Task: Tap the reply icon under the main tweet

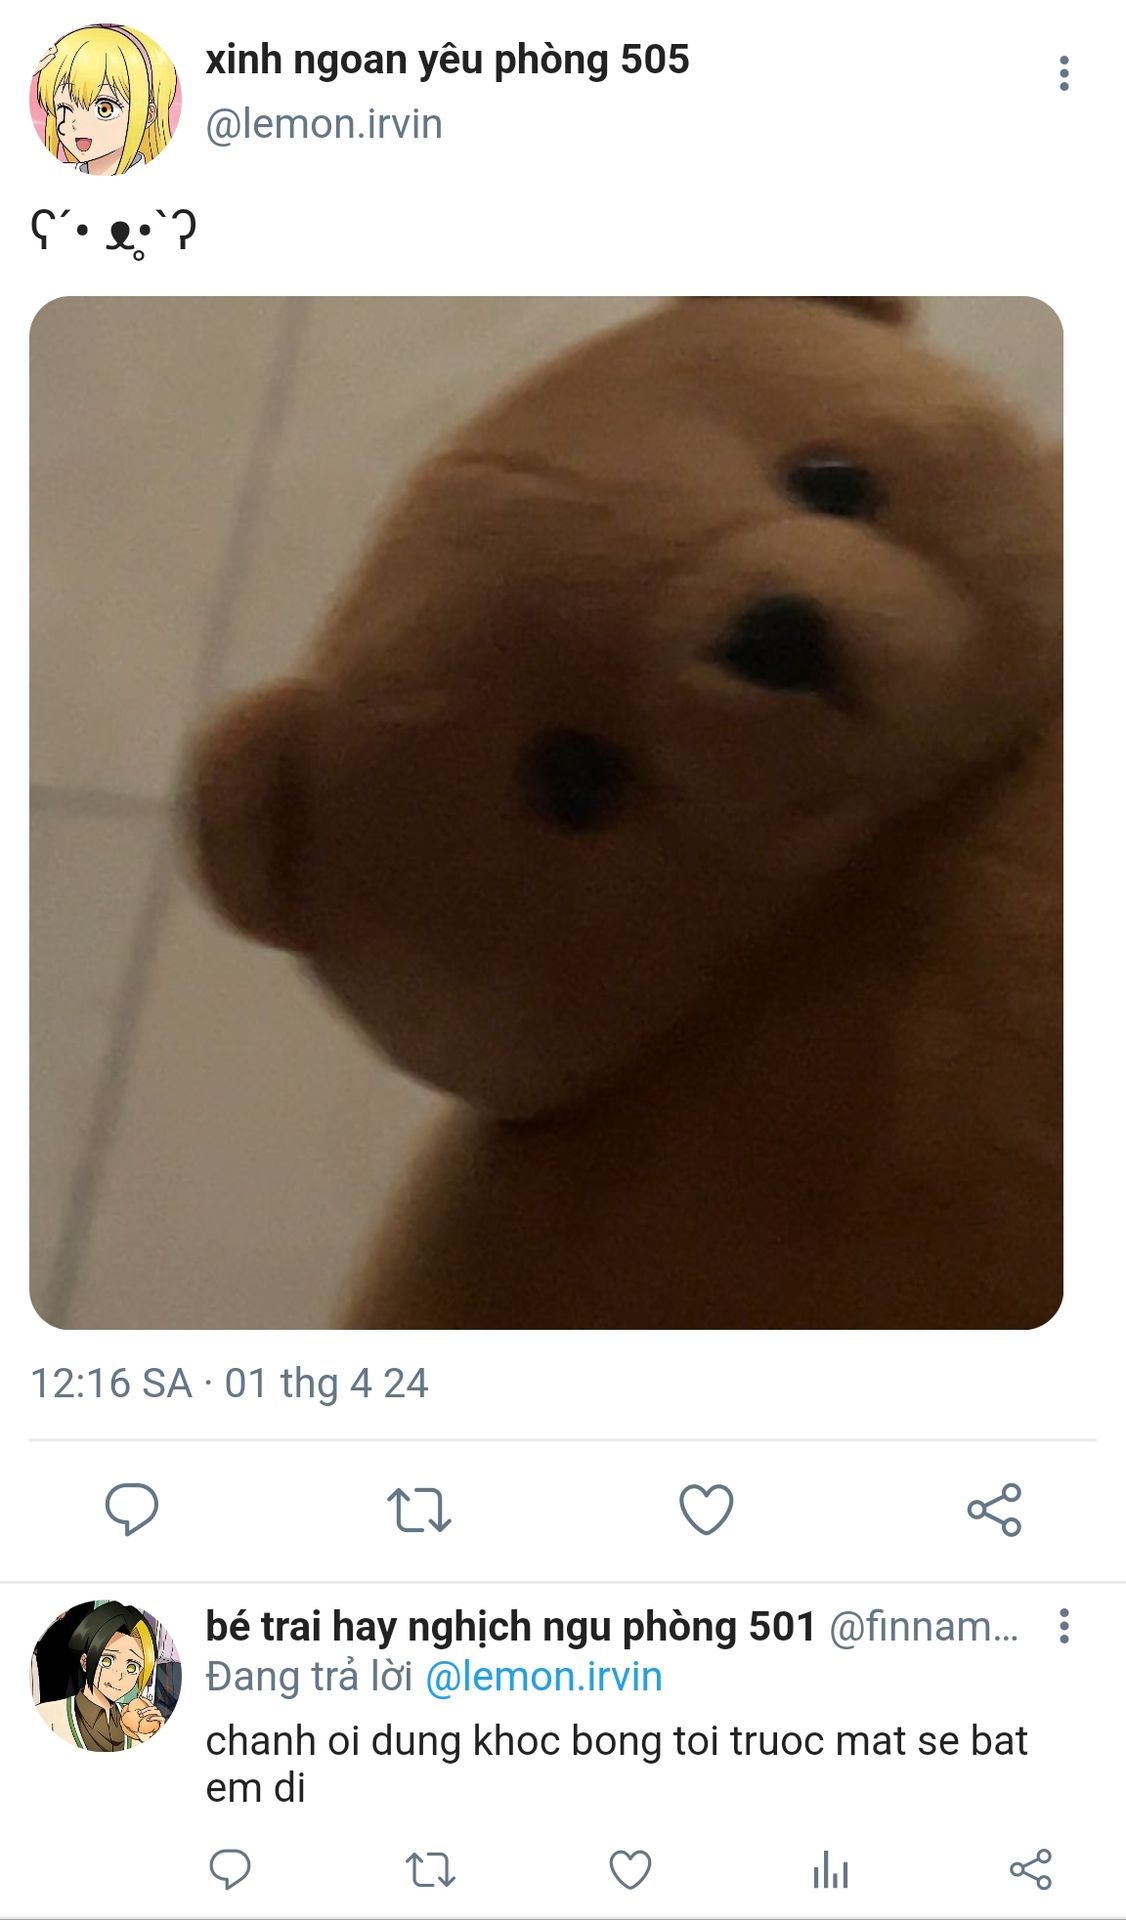Action: coord(132,1509)
